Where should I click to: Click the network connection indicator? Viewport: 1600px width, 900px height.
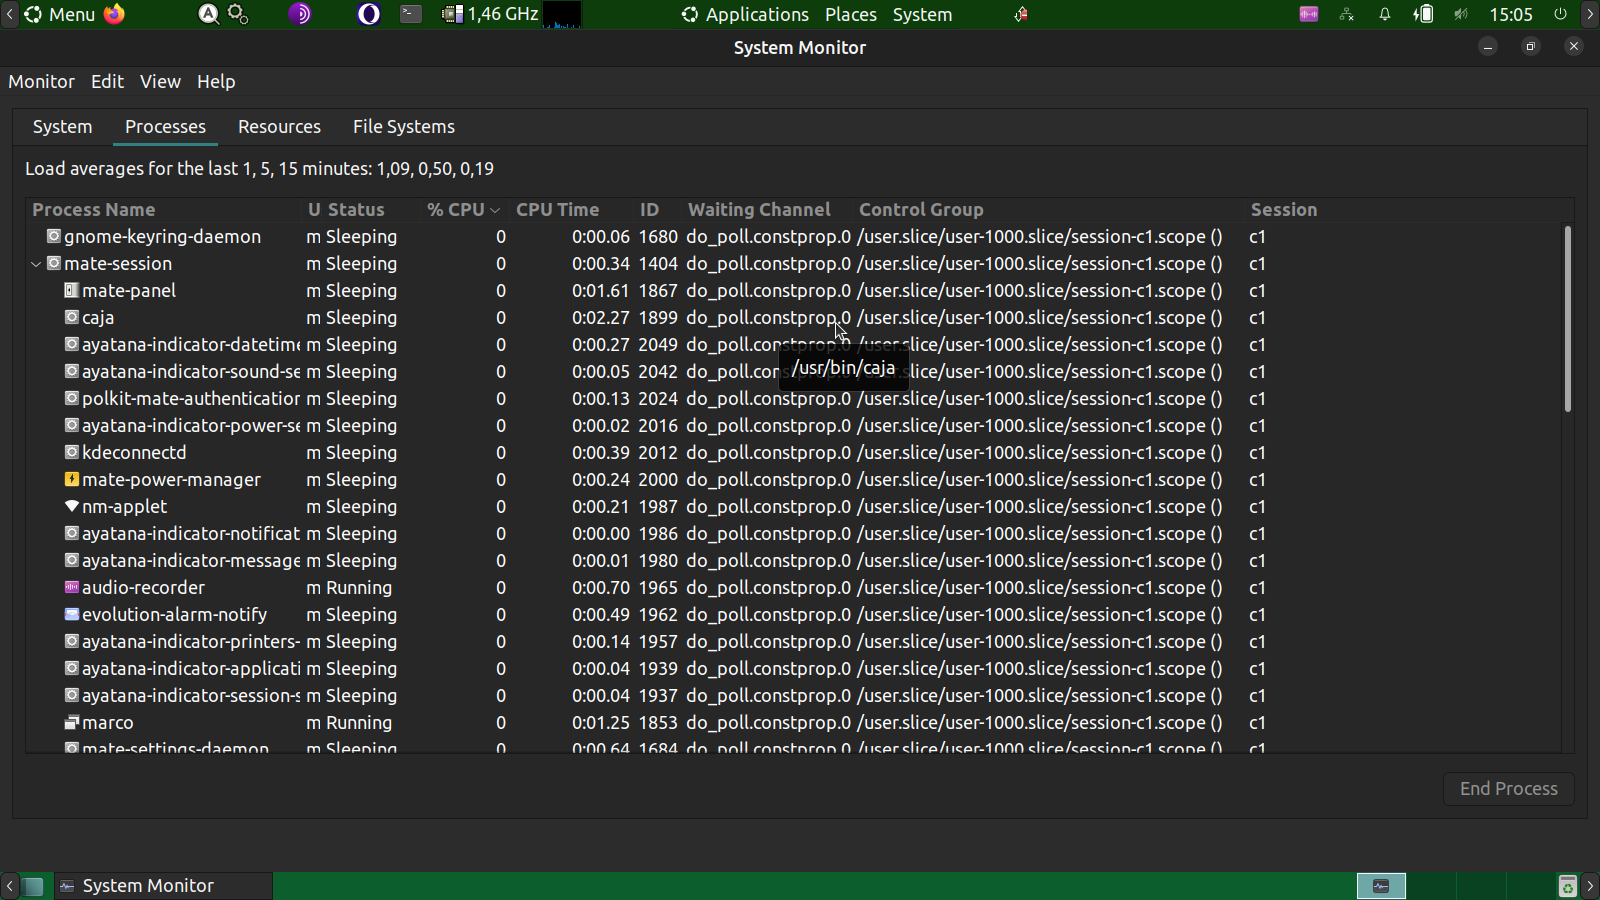coord(1347,14)
